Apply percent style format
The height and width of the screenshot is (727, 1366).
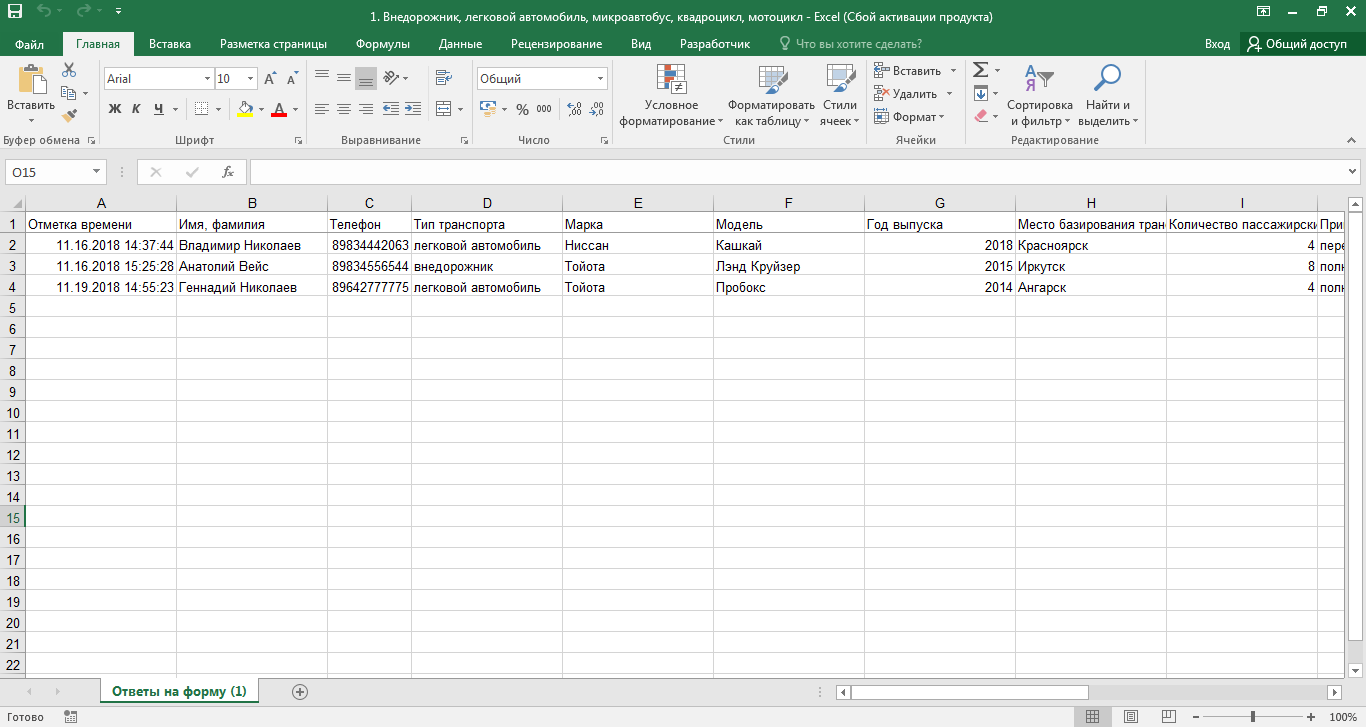click(x=522, y=109)
